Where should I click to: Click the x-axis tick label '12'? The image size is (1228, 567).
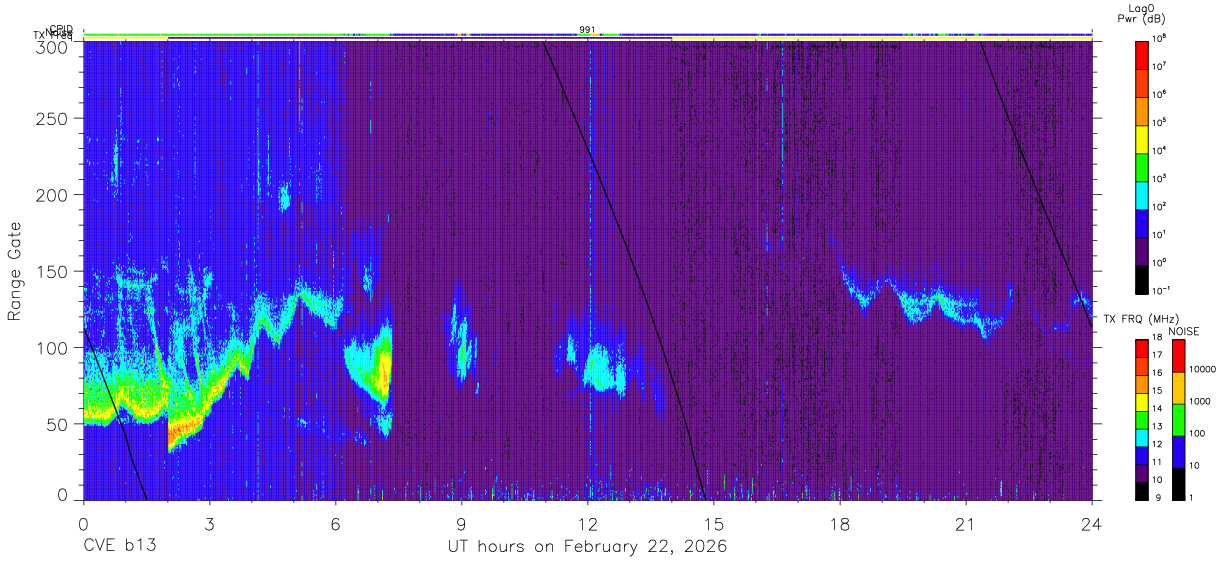click(587, 524)
